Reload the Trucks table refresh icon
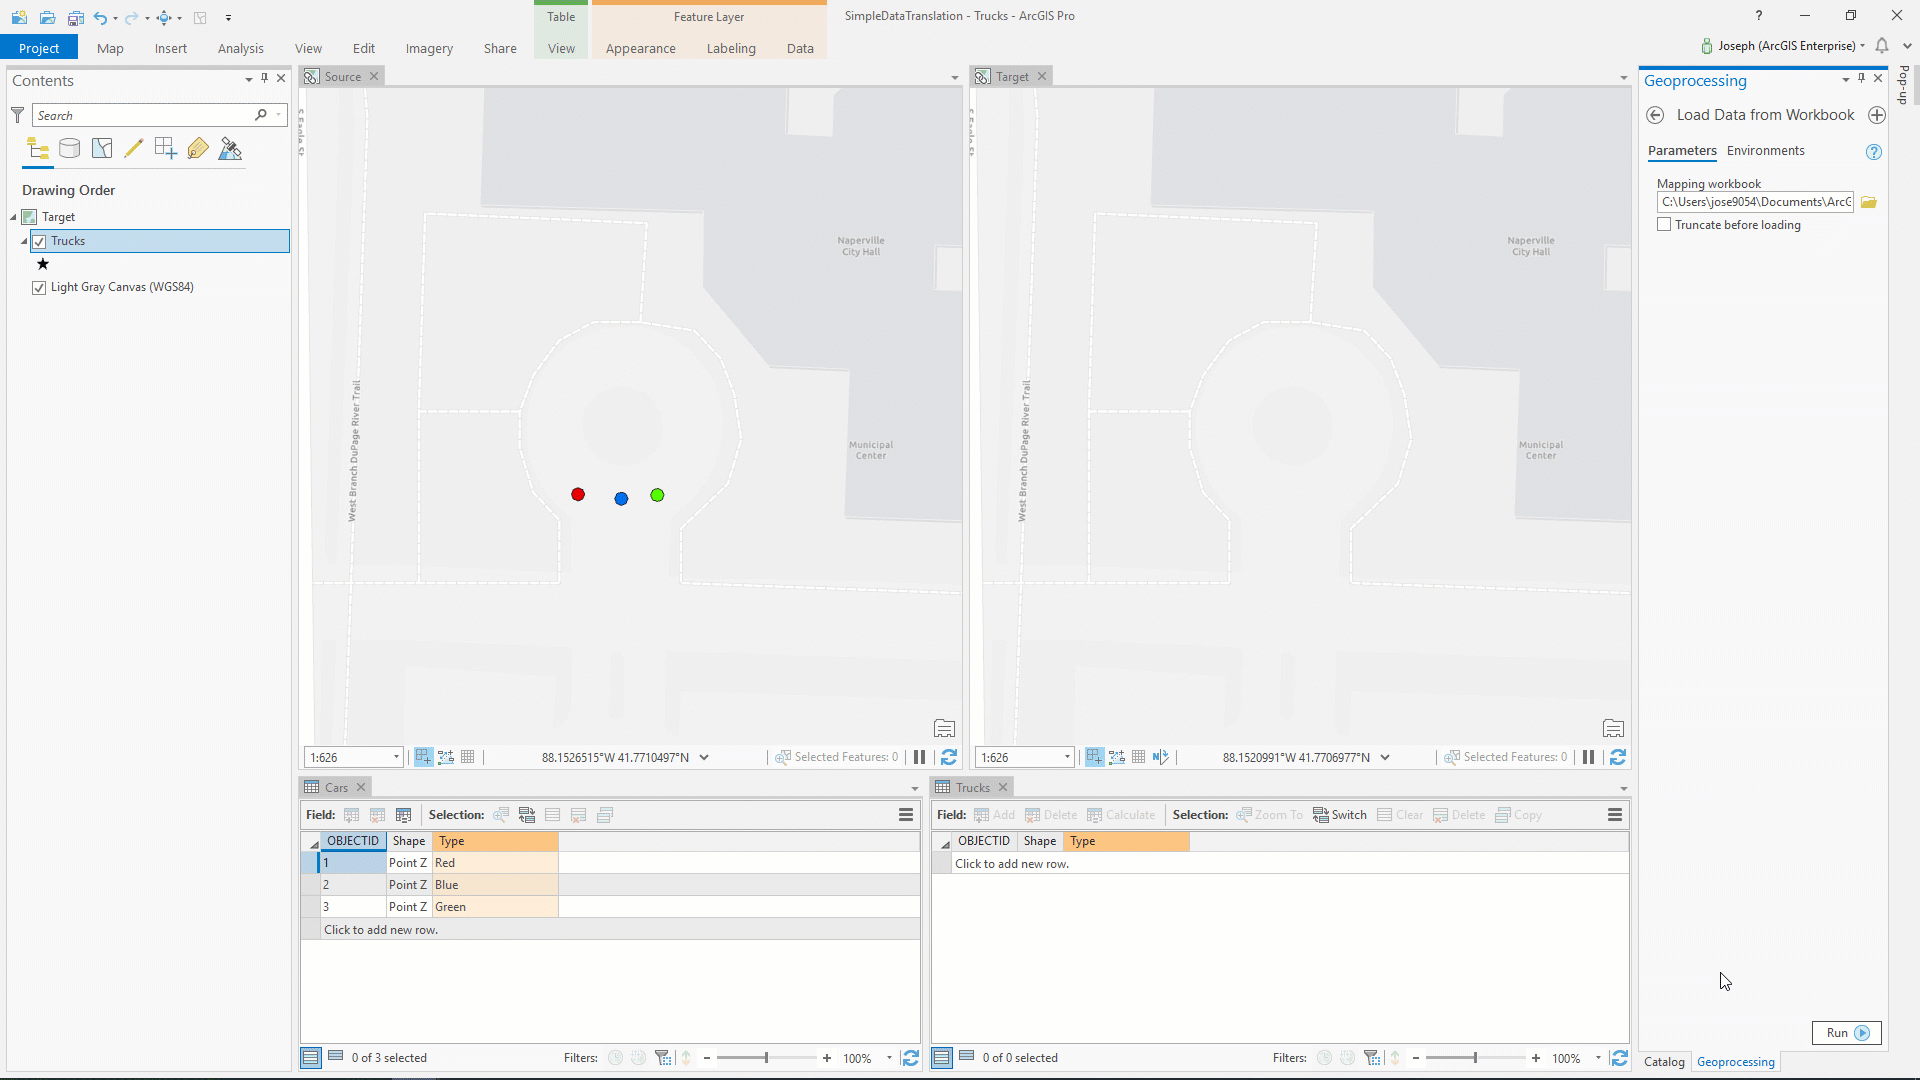 1620,1058
